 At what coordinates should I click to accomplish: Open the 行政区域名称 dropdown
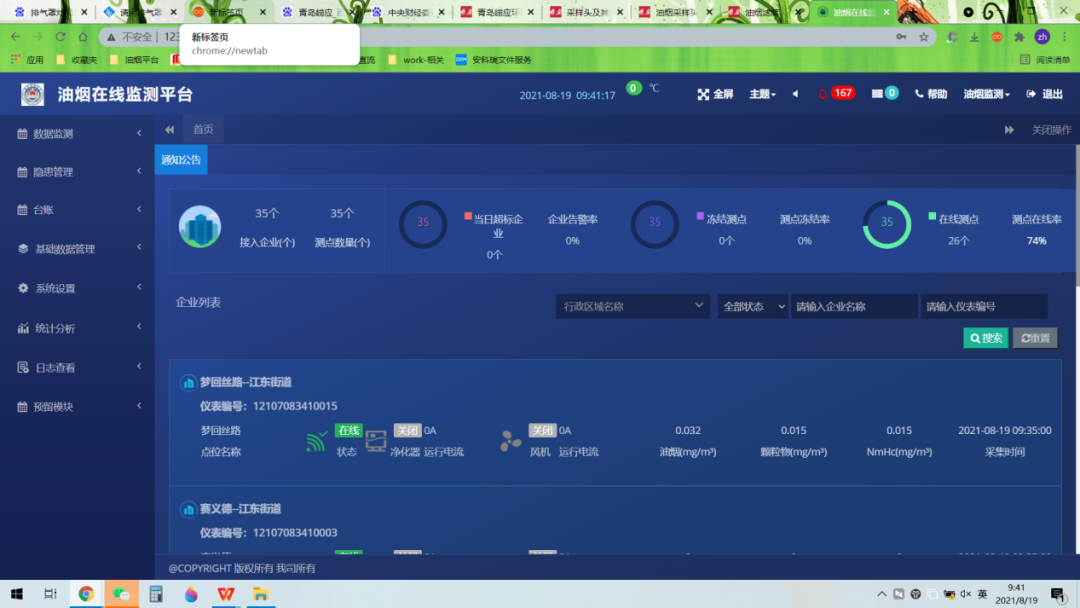tap(632, 305)
